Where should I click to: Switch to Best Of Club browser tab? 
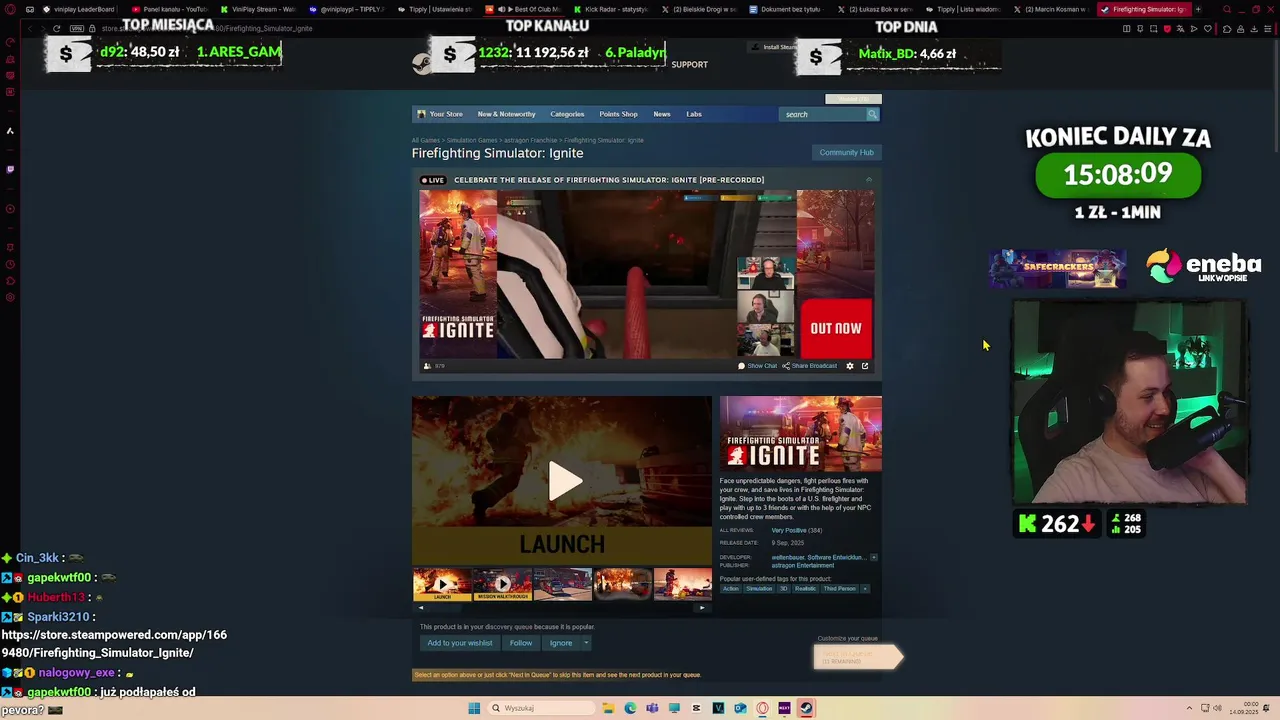point(522,9)
